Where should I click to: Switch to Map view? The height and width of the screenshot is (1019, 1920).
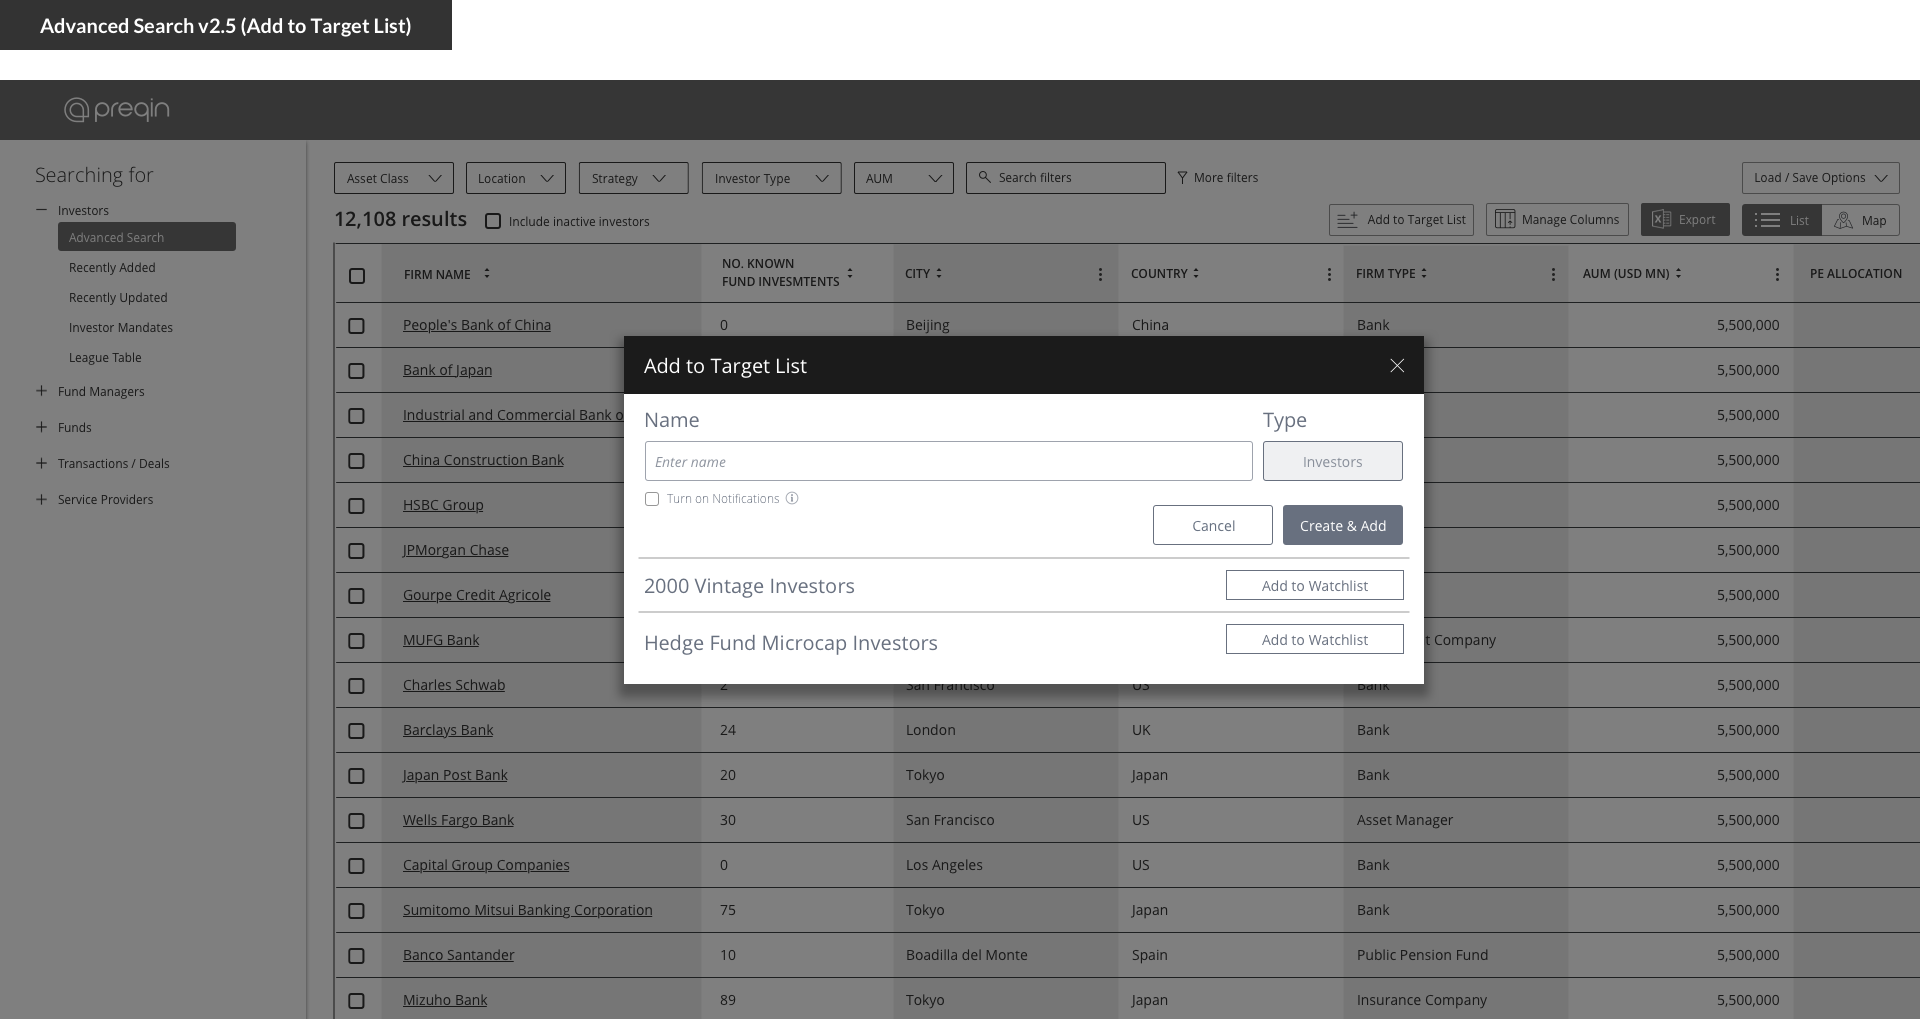[1861, 220]
